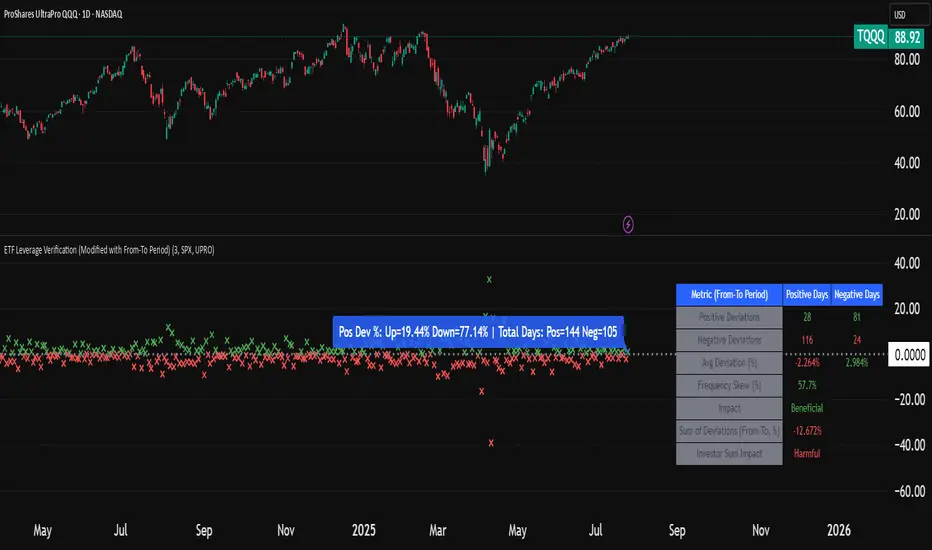Click the value 116 in the table
Screen dimensions: 932x550
coord(807,340)
